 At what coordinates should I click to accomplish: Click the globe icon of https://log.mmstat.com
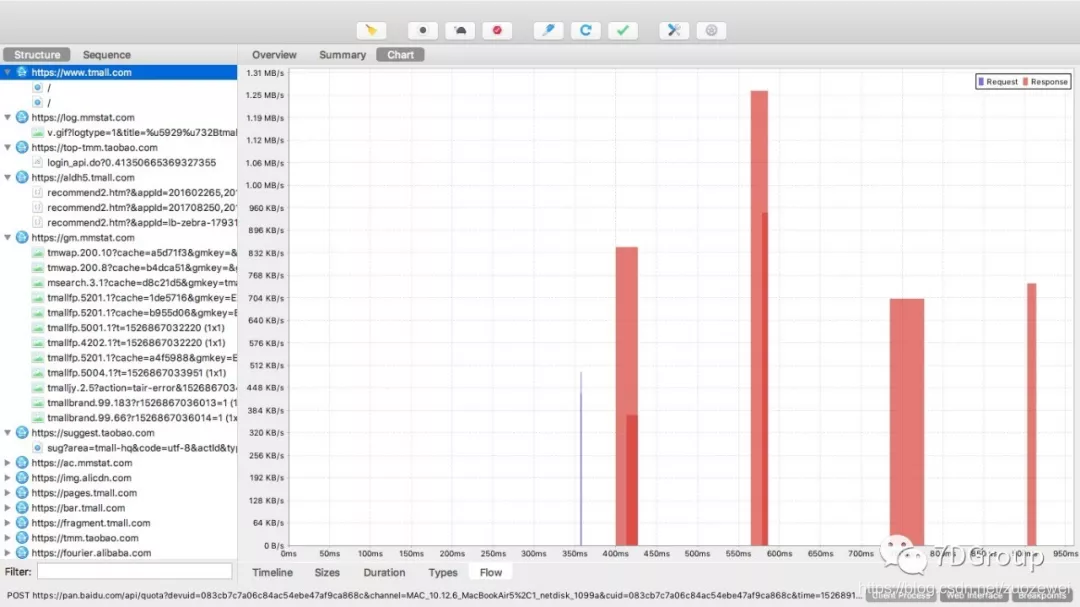[22, 117]
